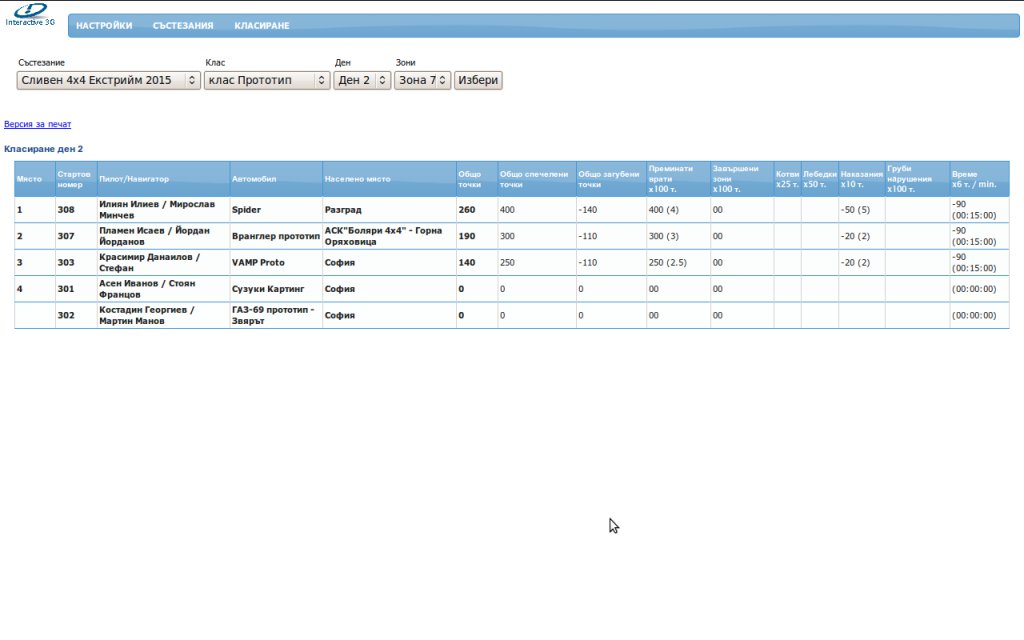The height and width of the screenshot is (640, 1024).
Task: Click start number 301 cell
Action: tap(66, 289)
